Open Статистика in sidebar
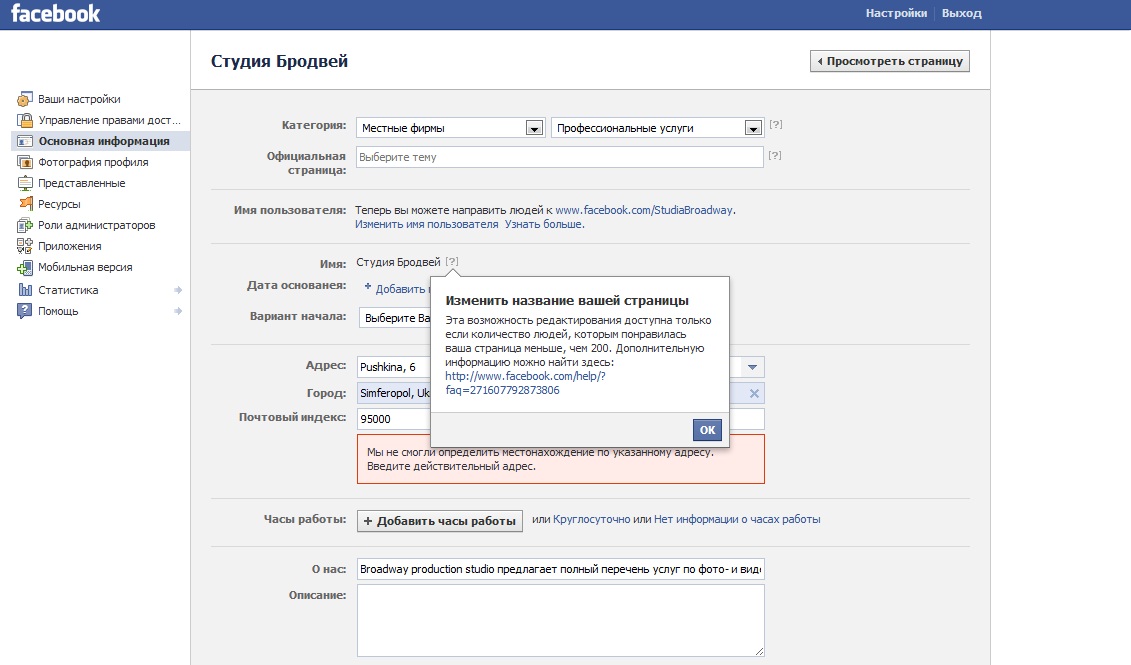This screenshot has height=665, width=1131. coord(68,290)
